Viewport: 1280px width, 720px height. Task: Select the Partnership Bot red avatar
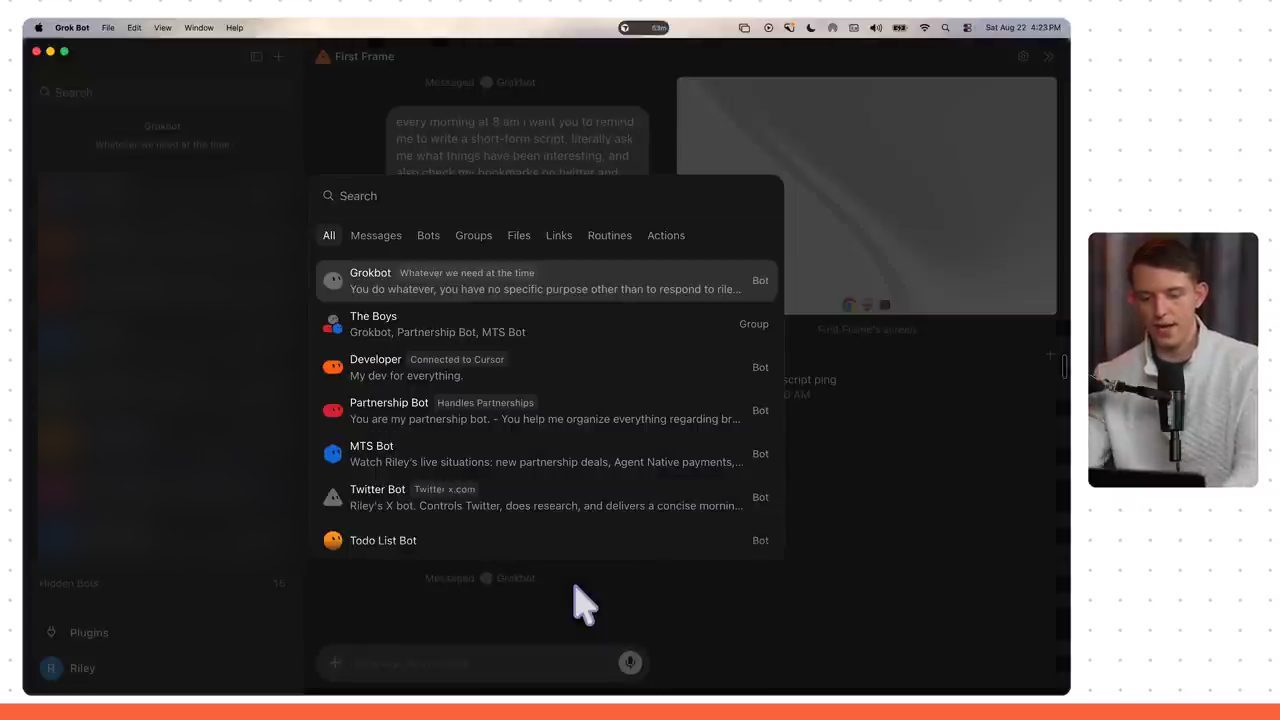[333, 410]
